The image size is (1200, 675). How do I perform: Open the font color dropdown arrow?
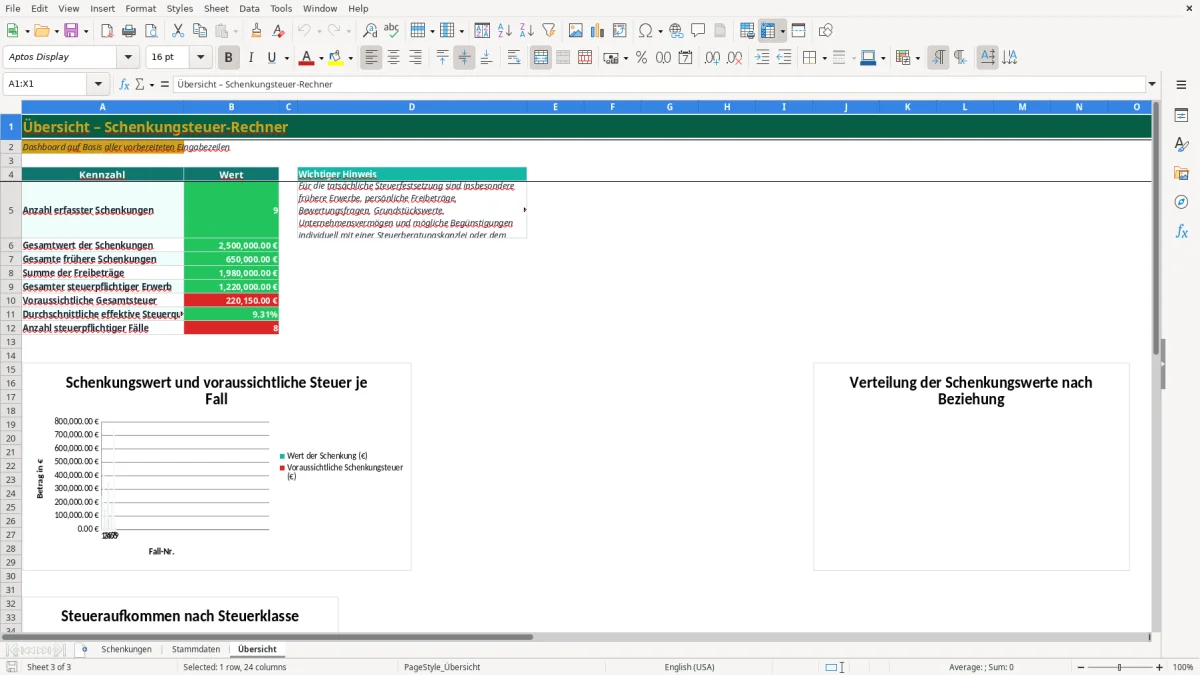tap(321, 58)
